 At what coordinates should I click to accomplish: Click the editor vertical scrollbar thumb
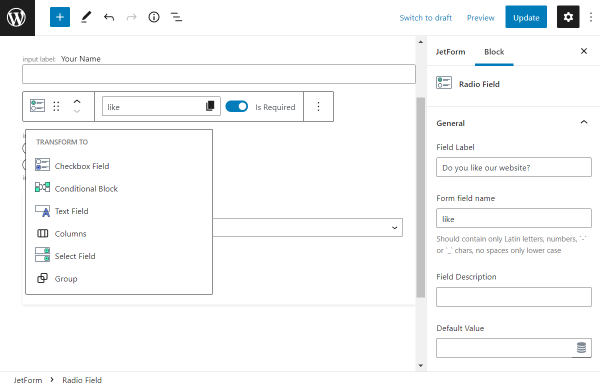click(421, 197)
